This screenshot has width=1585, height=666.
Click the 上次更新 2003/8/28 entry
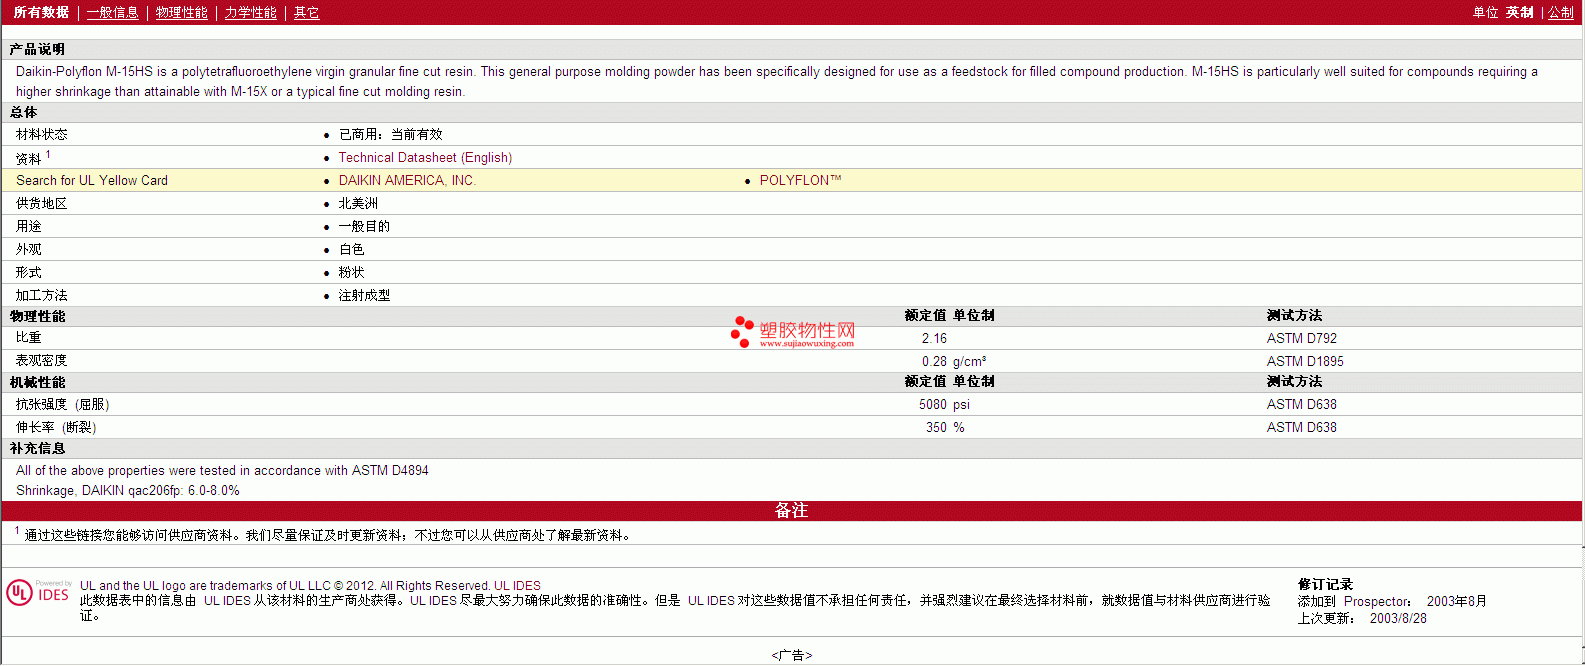(x=1362, y=618)
